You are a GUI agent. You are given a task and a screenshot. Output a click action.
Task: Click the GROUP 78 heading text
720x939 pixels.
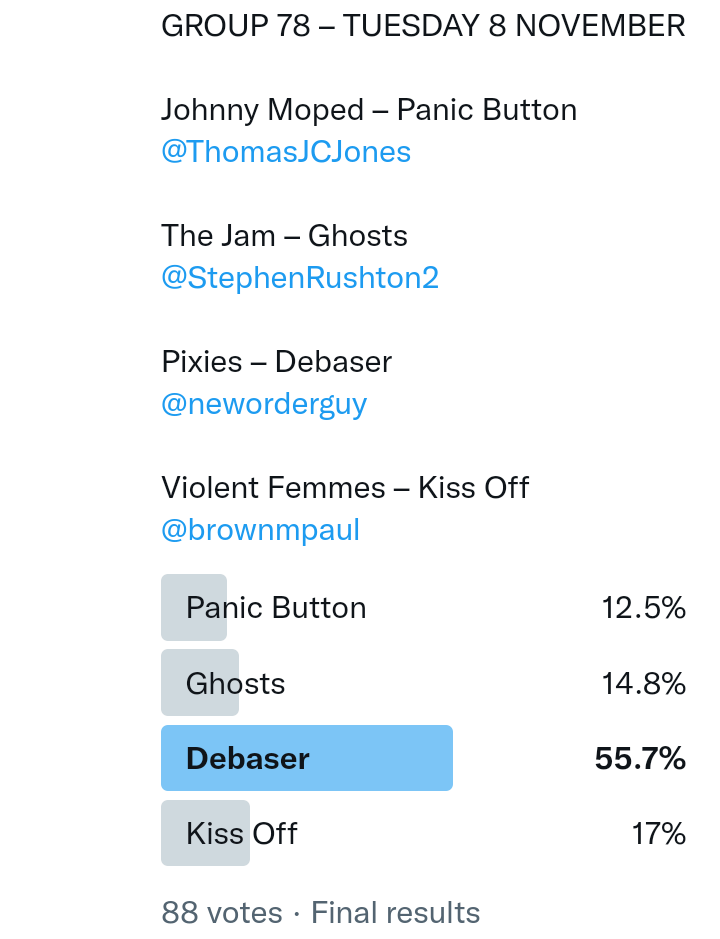click(x=236, y=26)
